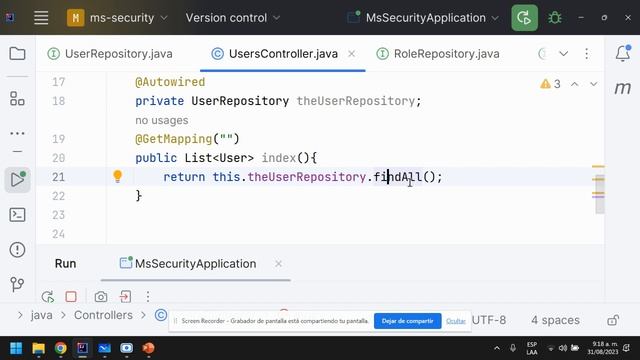640x360 pixels.
Task: Open the Problems tool window
Action: [x=17, y=249]
